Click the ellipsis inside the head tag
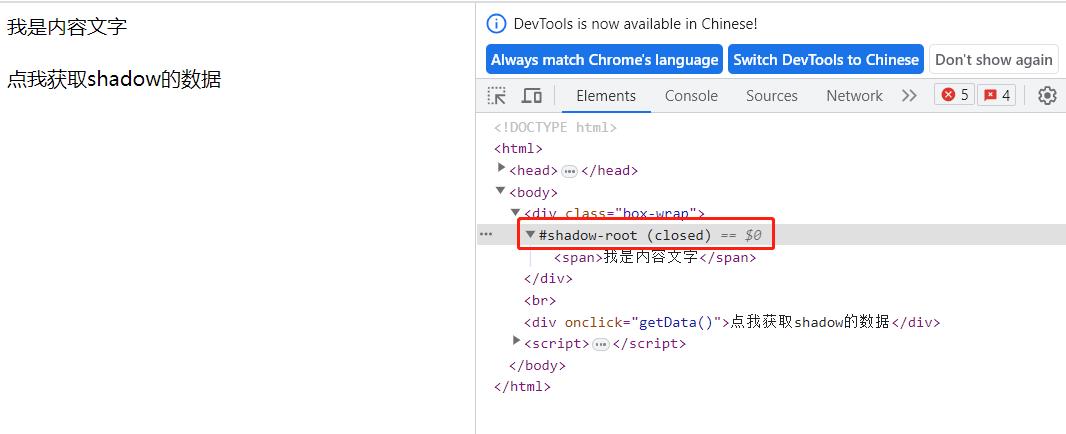 click(570, 171)
